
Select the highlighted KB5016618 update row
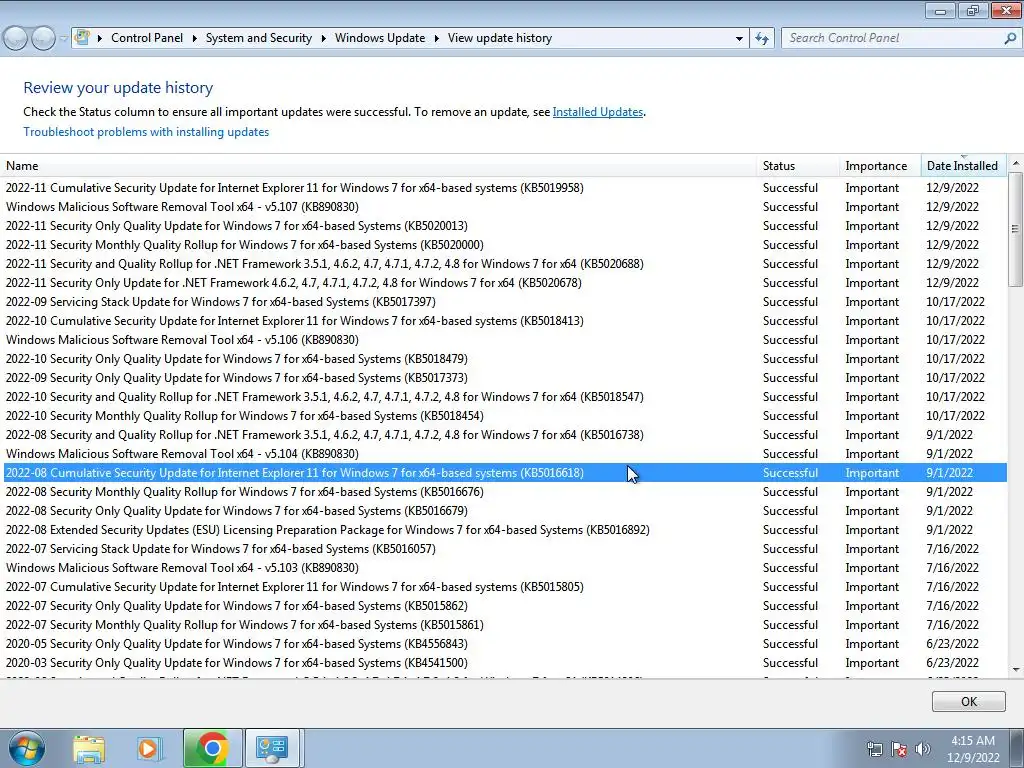(505, 473)
